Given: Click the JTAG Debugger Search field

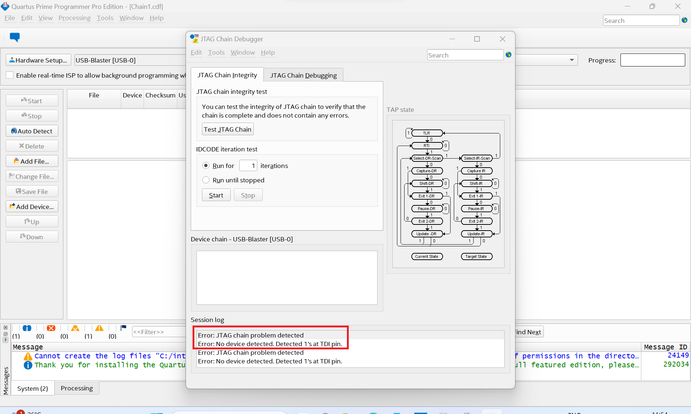Looking at the screenshot, I should (465, 55).
